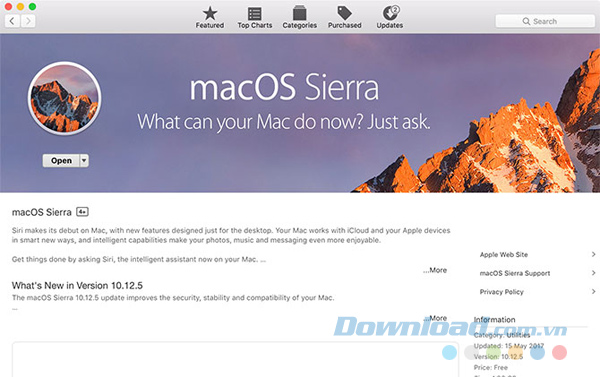
Task: Click the 4+ age rating badge
Action: click(82, 212)
